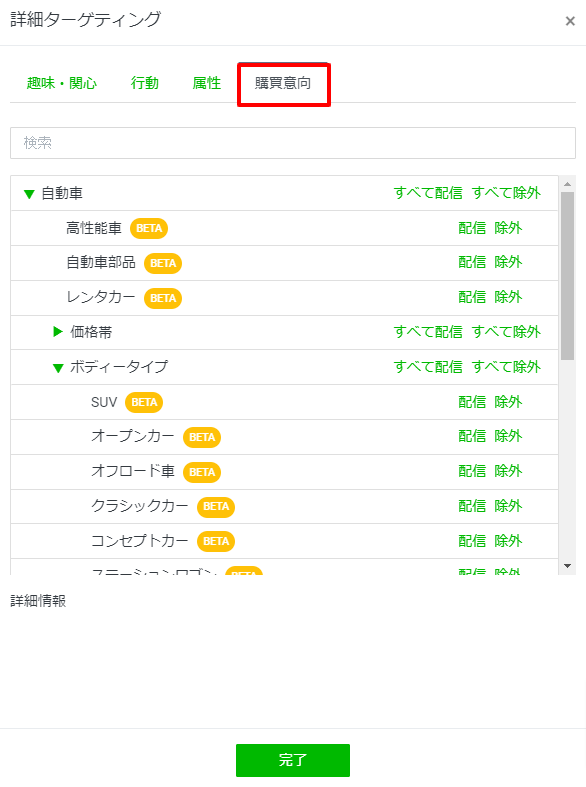Click すべて配信 for 自動車
The width and height of the screenshot is (586, 787).
[428, 193]
